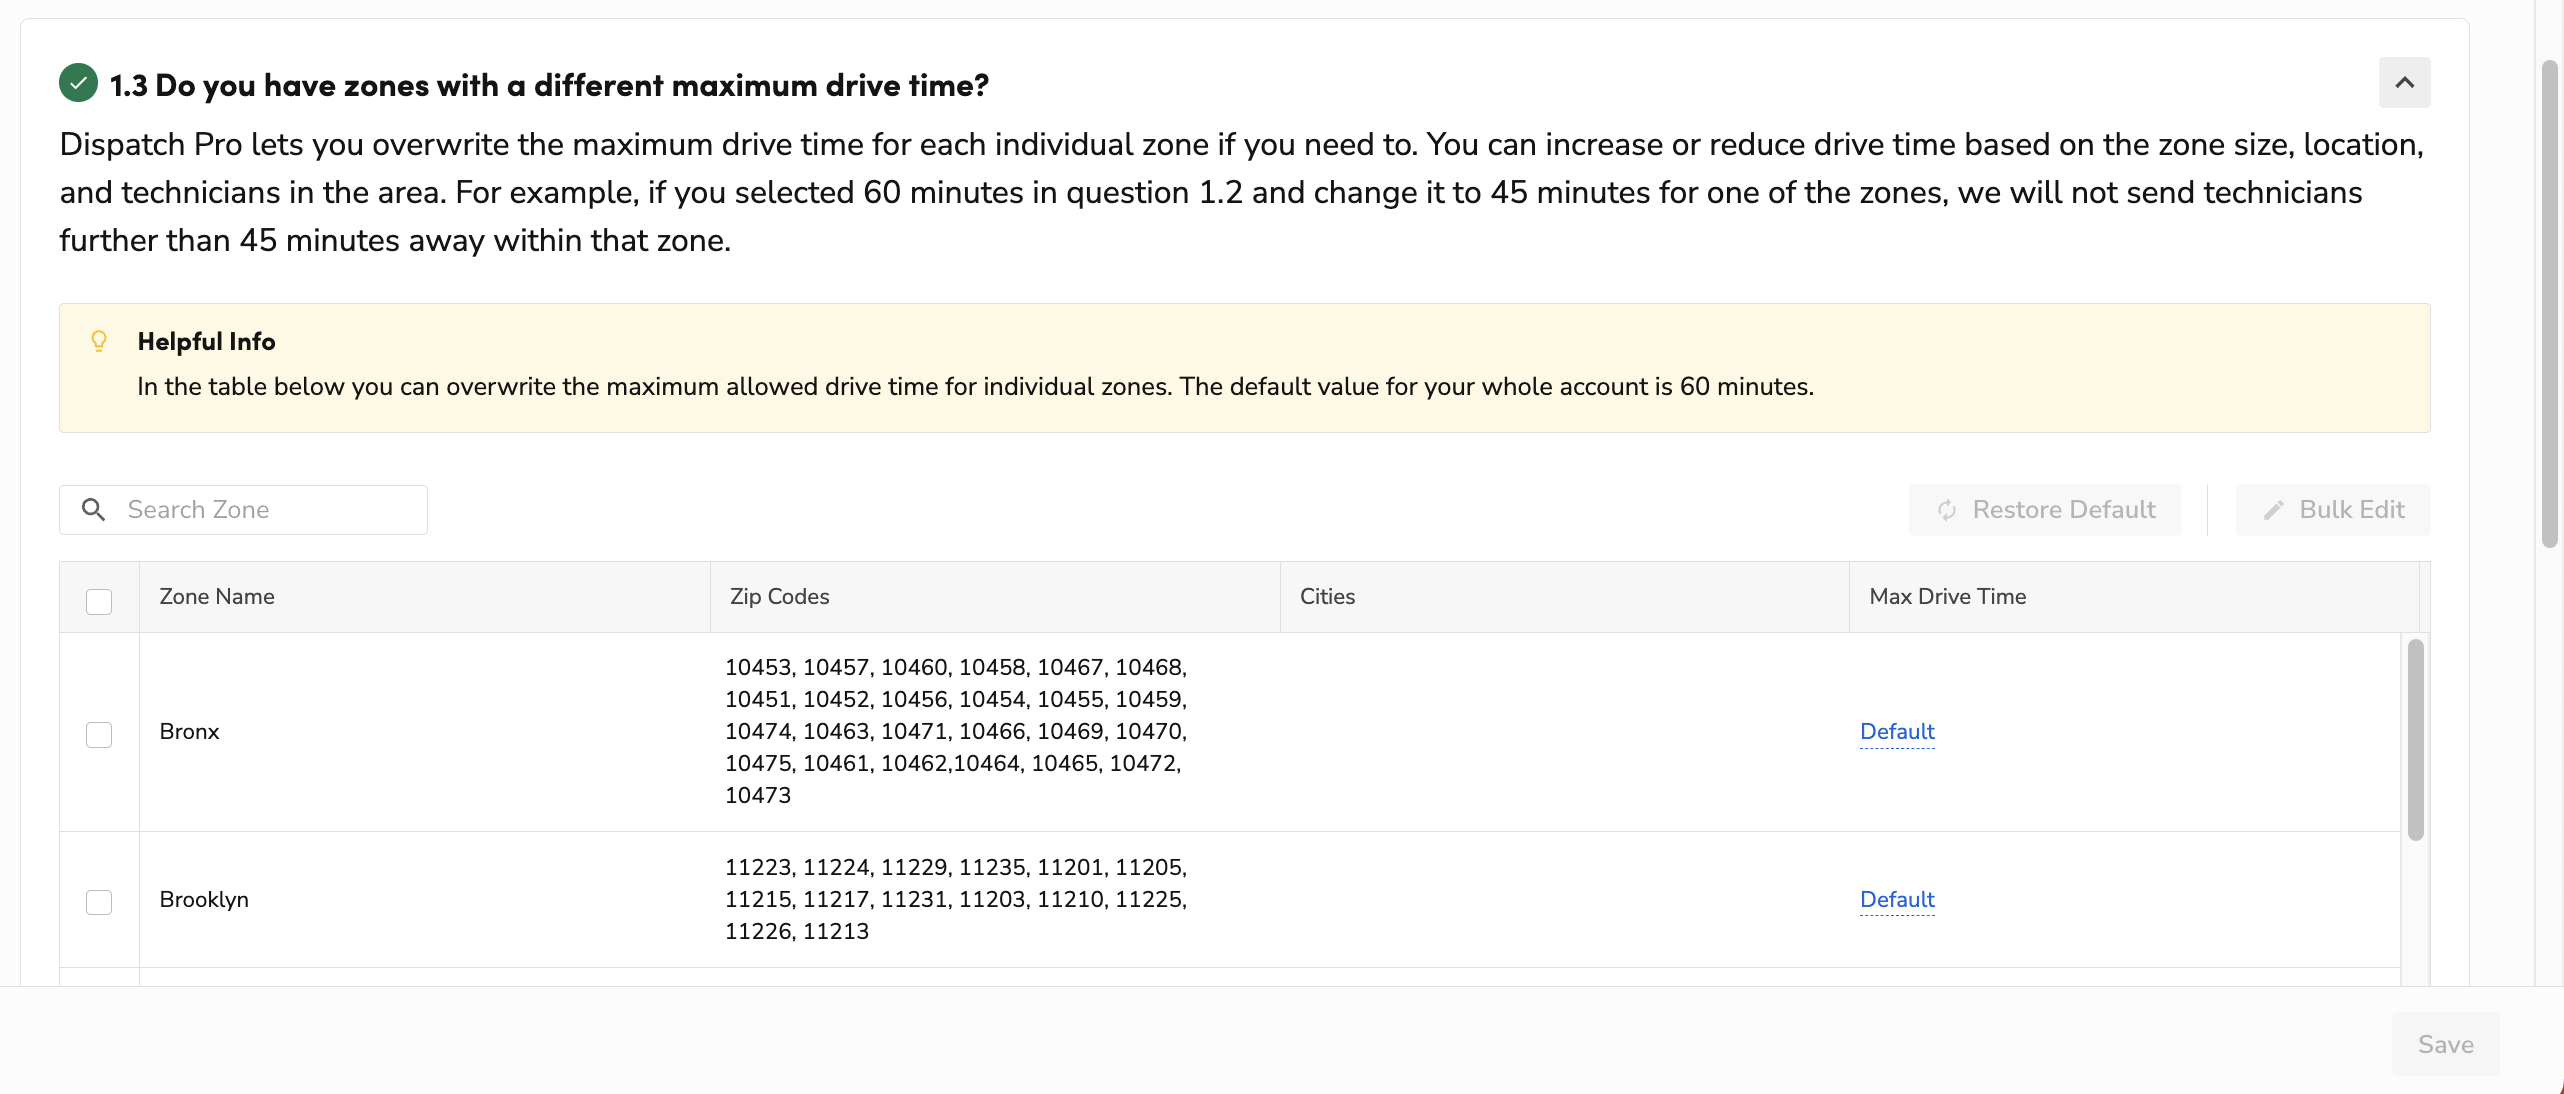Edit Brooklyn Default max drive time
Image resolution: width=2564 pixels, height=1094 pixels.
tap(1896, 899)
